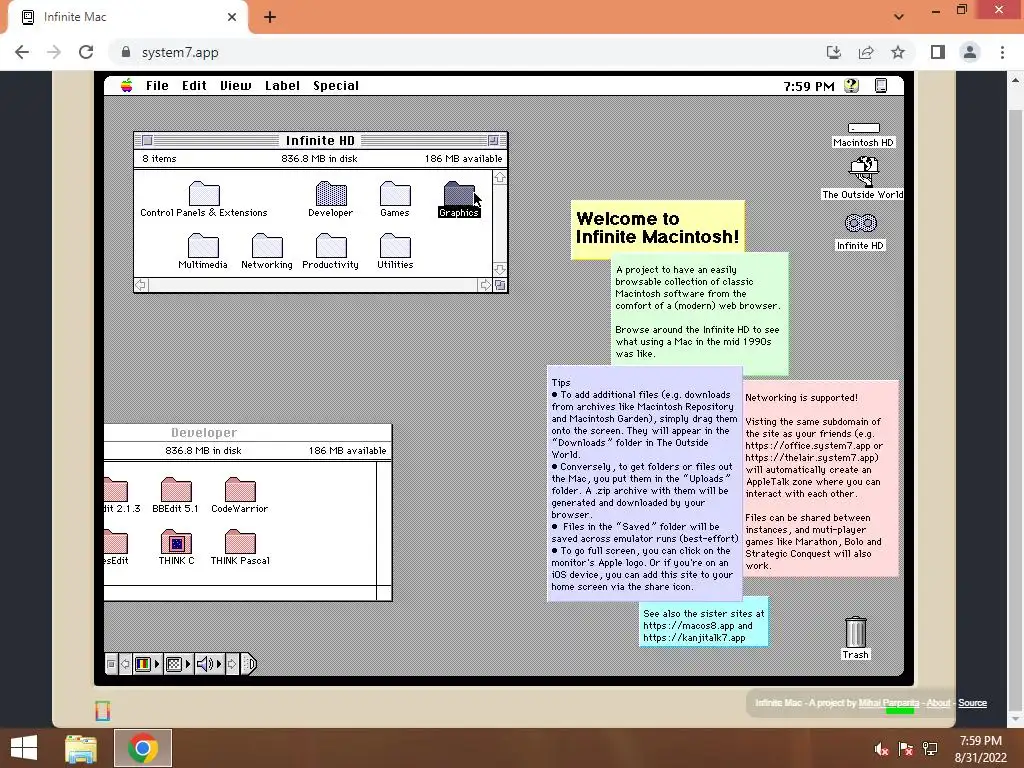1024x768 pixels.
Task: Click the Infinite Mac browser tab
Action: point(128,17)
